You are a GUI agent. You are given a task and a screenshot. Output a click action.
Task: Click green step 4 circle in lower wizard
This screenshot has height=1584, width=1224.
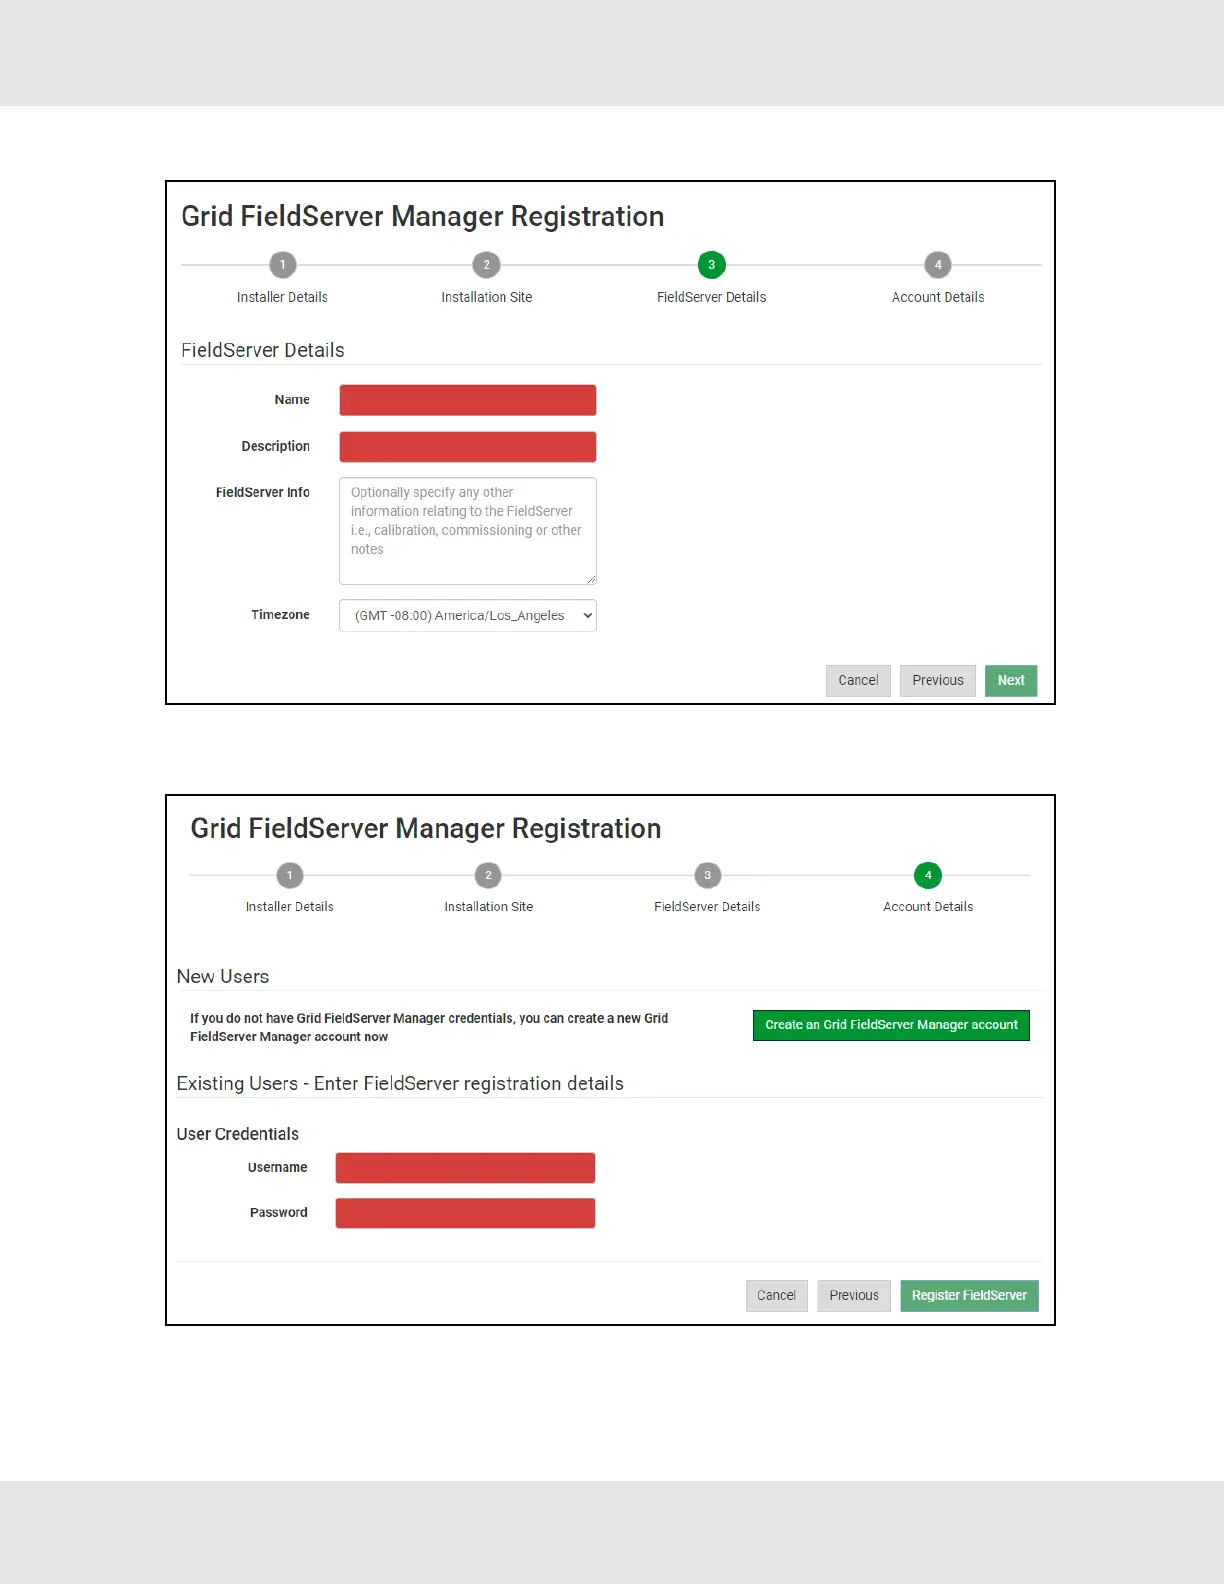click(928, 875)
